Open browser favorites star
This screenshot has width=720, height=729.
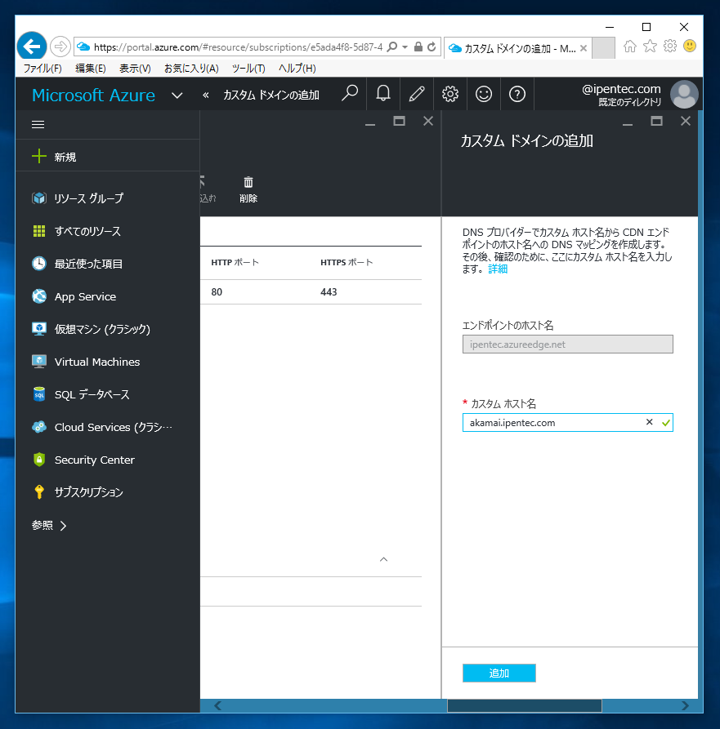[x=650, y=46]
